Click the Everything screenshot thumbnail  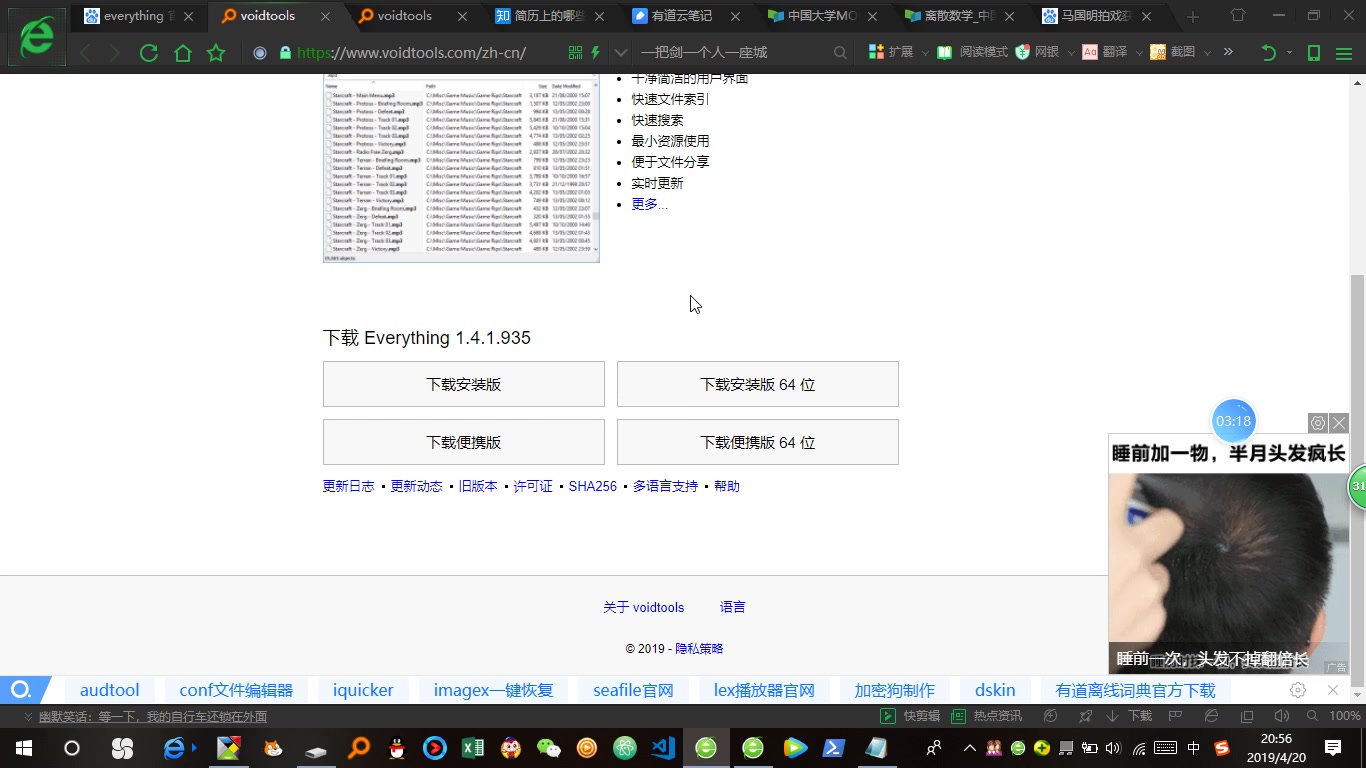point(461,168)
